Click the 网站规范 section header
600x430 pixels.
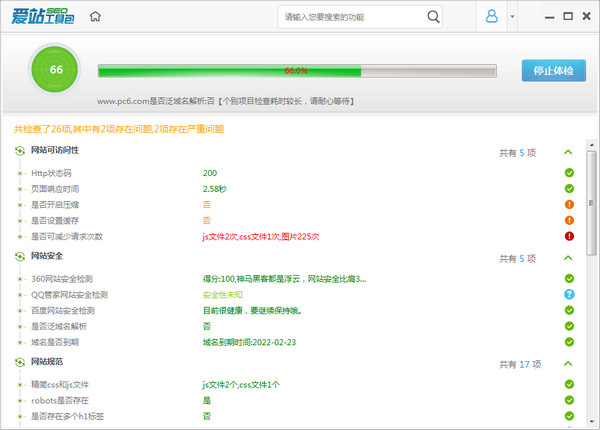pos(47,362)
